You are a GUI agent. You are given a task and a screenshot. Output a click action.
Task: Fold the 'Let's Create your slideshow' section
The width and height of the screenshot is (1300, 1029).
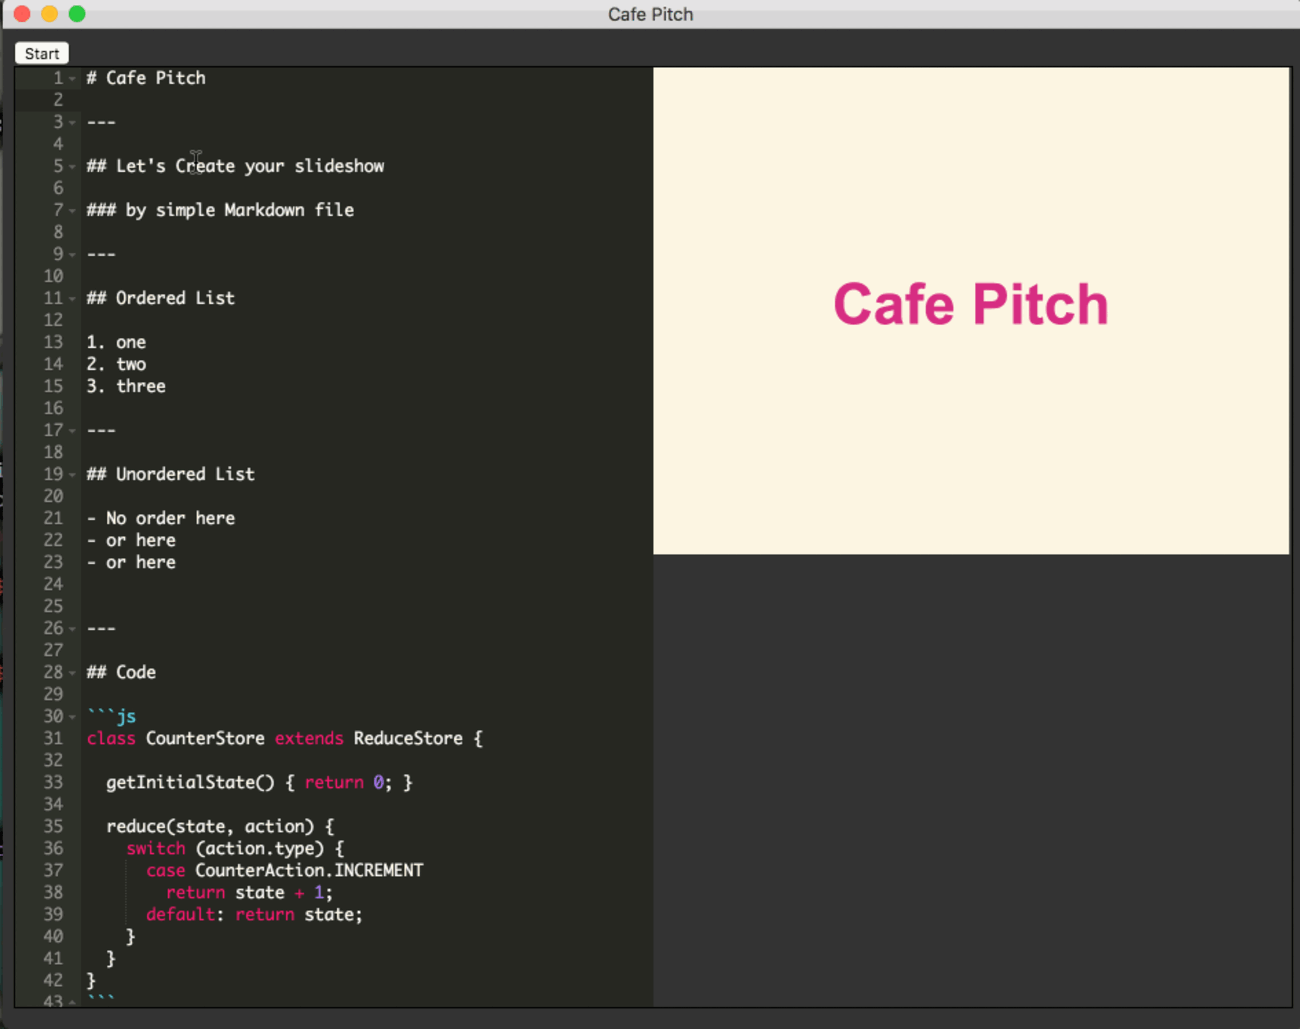coord(73,167)
